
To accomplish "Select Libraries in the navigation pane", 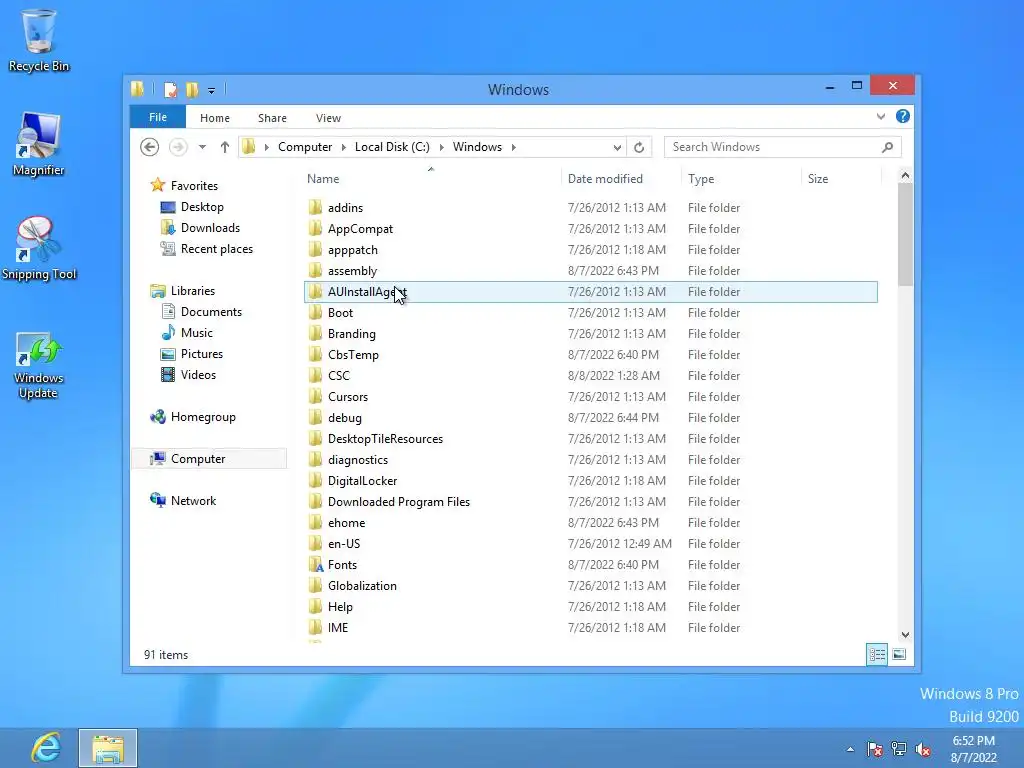I will (x=192, y=291).
